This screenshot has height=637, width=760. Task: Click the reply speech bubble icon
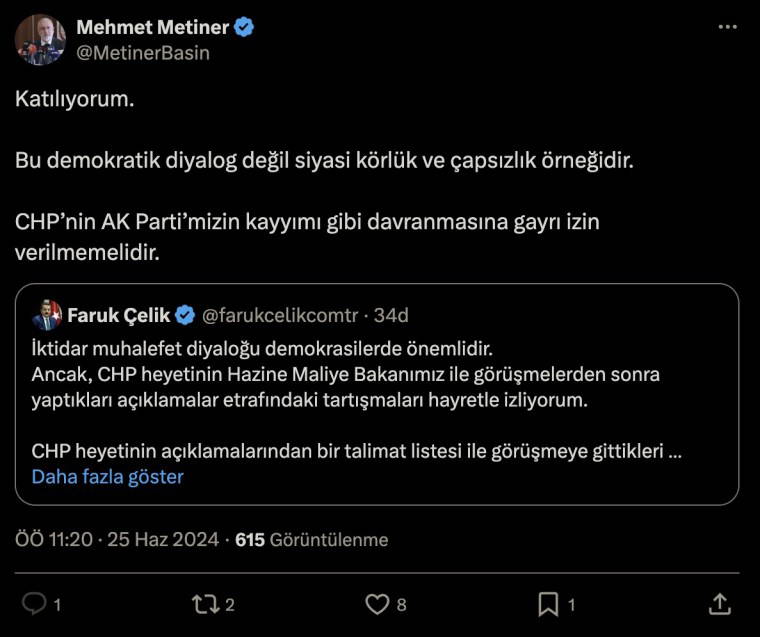34,604
